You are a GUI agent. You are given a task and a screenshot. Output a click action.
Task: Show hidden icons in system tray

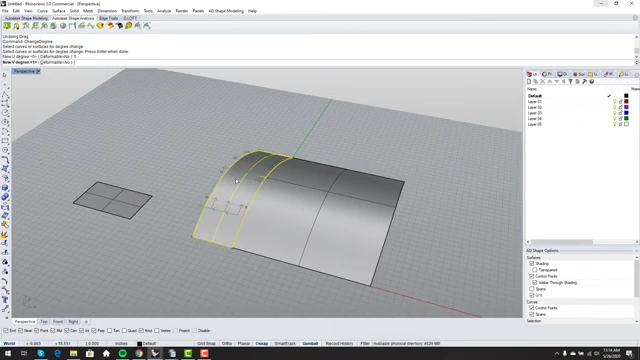(x=557, y=353)
